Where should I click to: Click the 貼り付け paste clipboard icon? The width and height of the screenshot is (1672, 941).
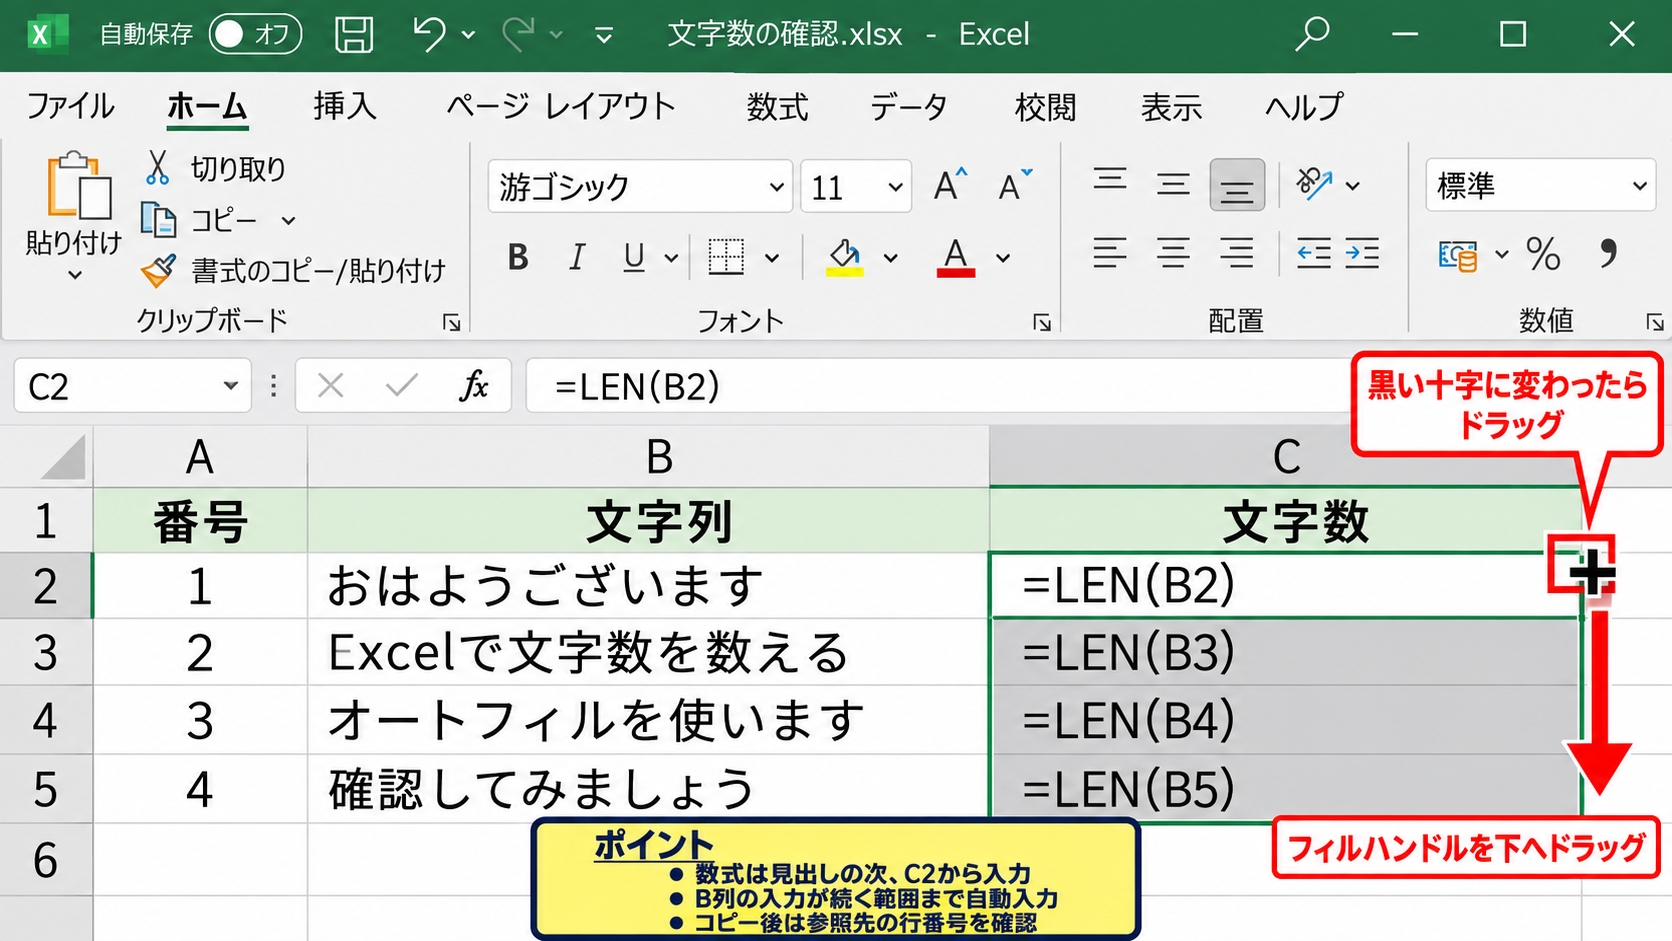(78, 185)
